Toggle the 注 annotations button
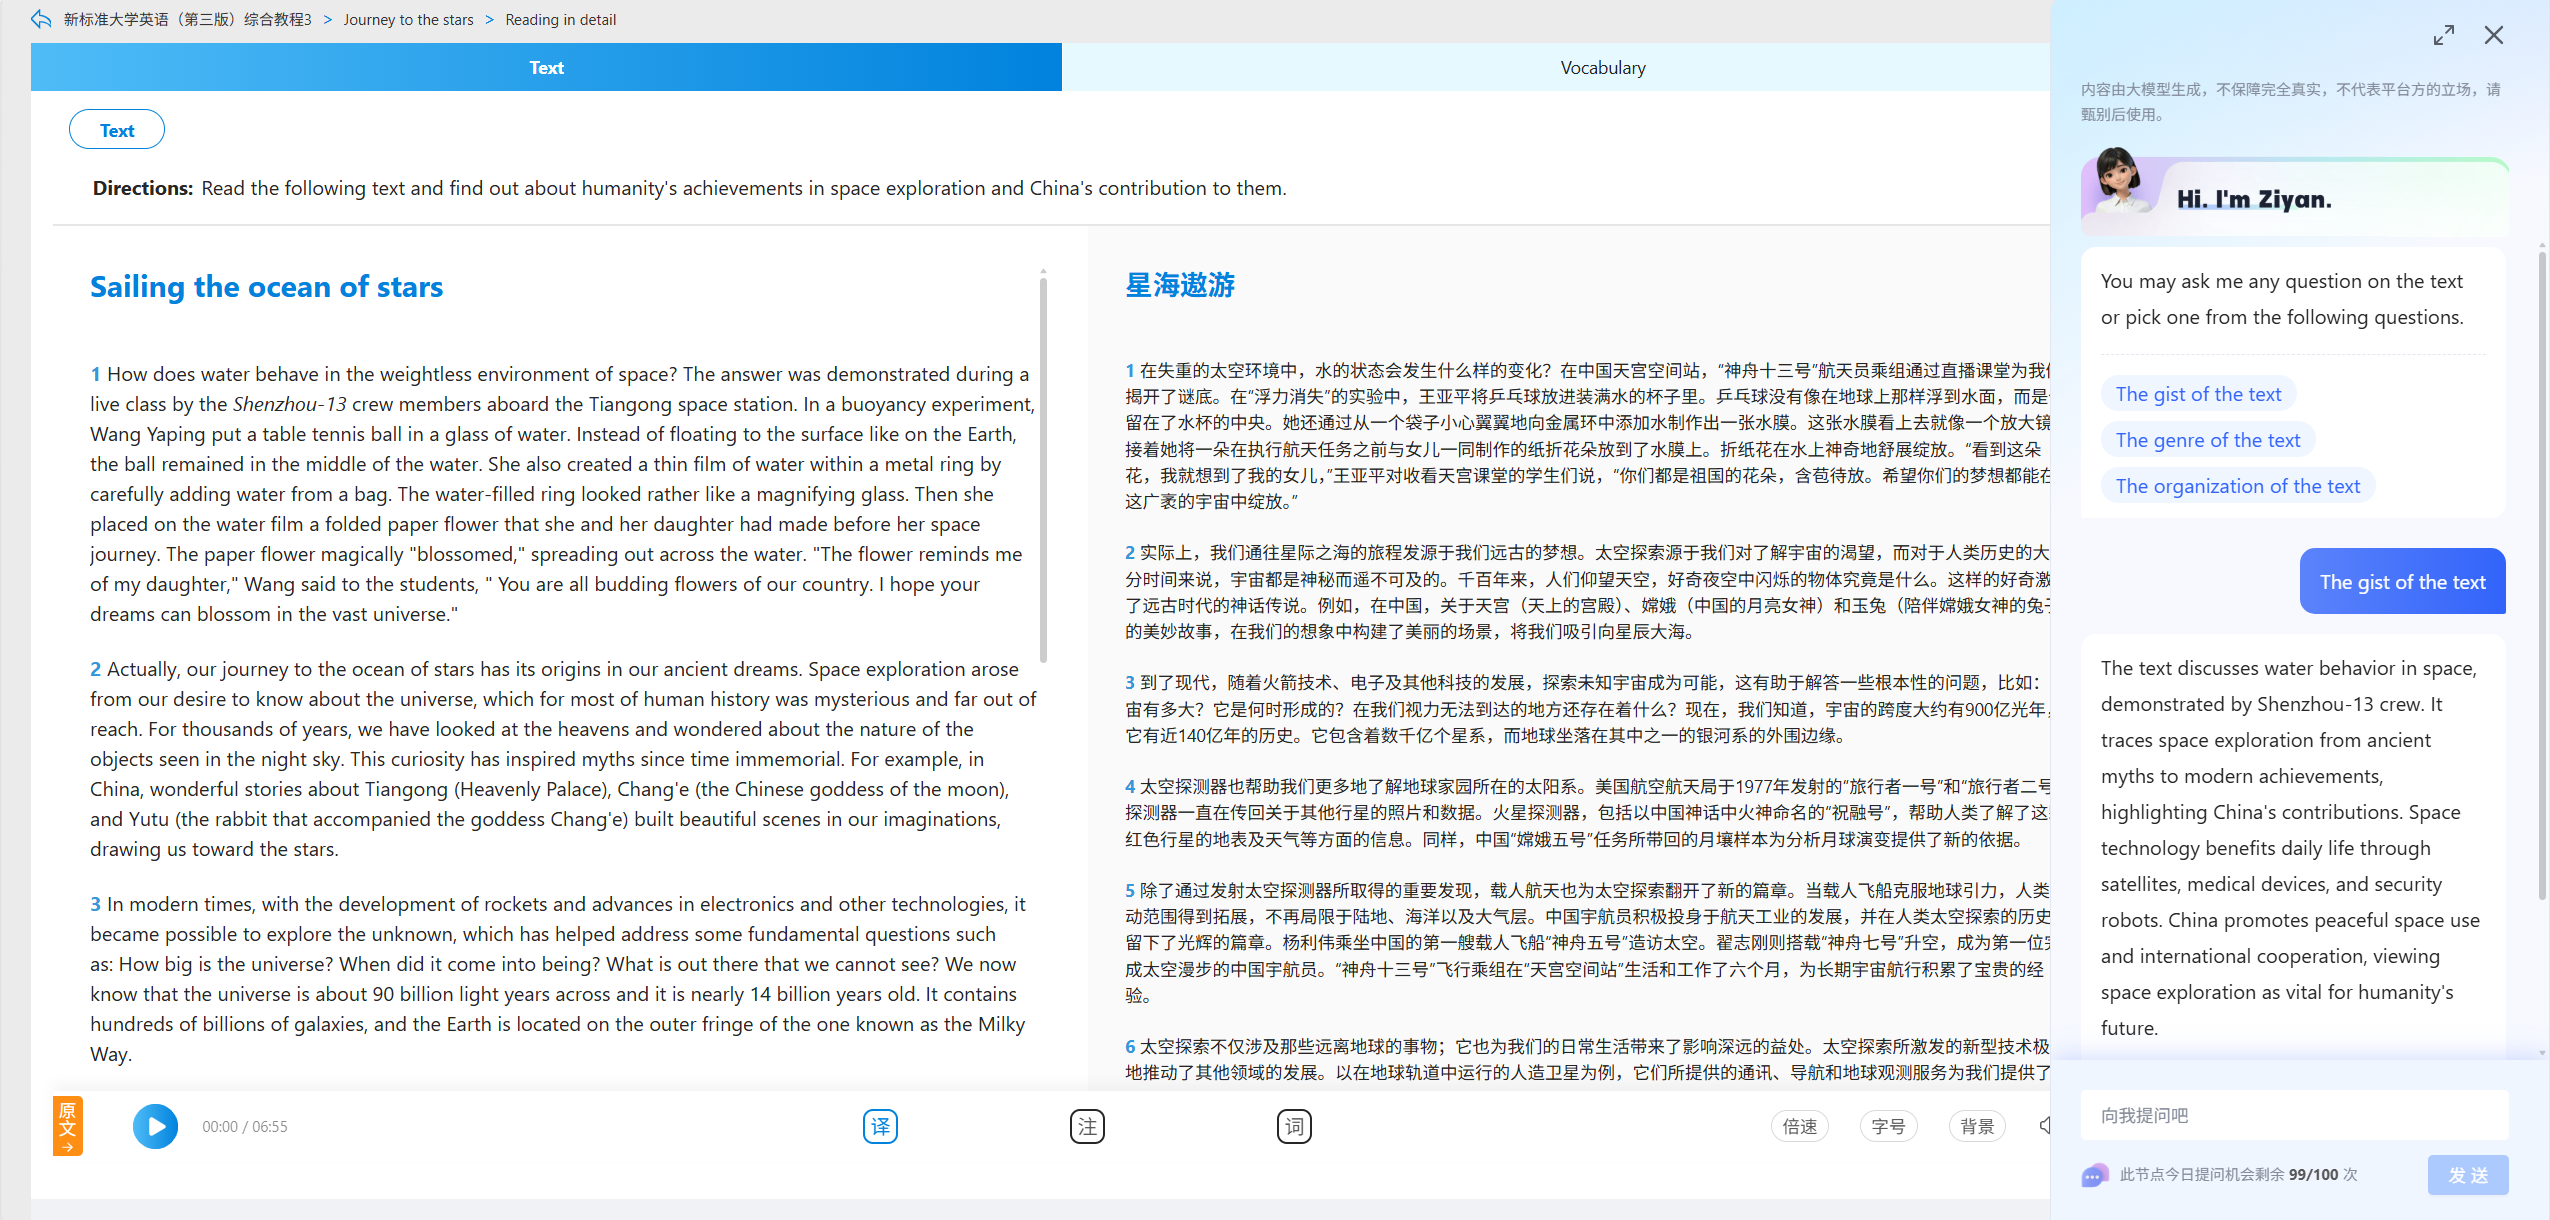 [x=1087, y=1126]
